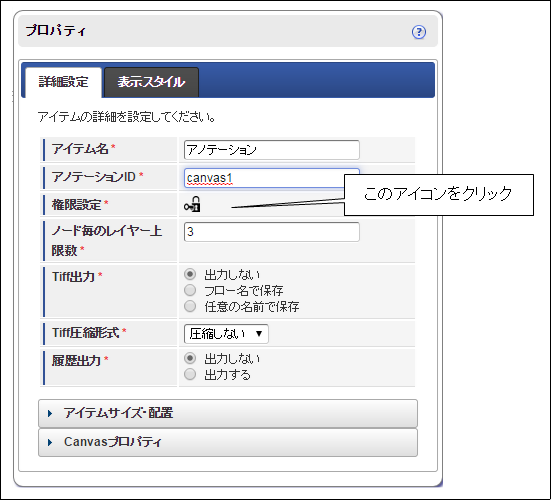Select 任意の名前で保存 radio button
Image resolution: width=551 pixels, height=500 pixels.
190,306
